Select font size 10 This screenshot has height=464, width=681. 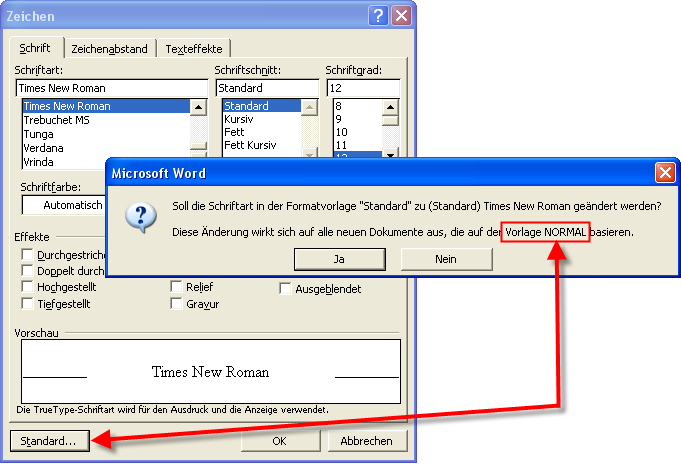coord(358,132)
